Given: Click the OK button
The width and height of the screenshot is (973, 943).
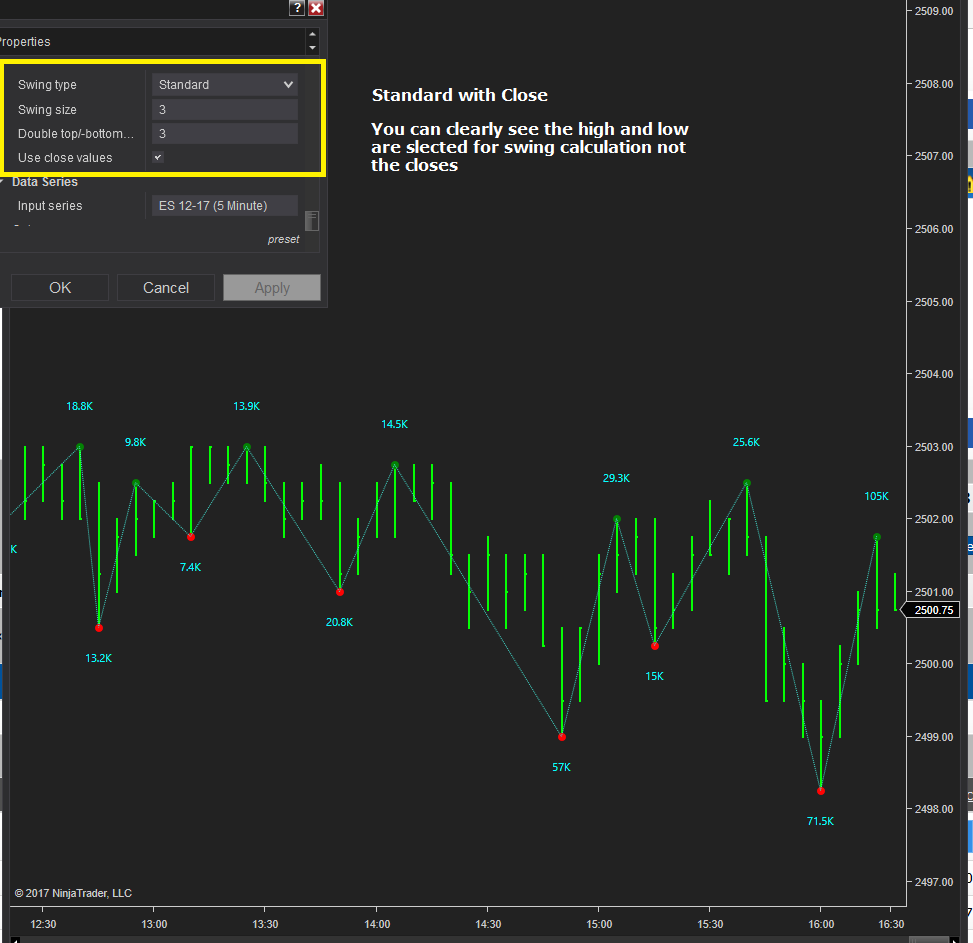Looking at the screenshot, I should click(60, 288).
